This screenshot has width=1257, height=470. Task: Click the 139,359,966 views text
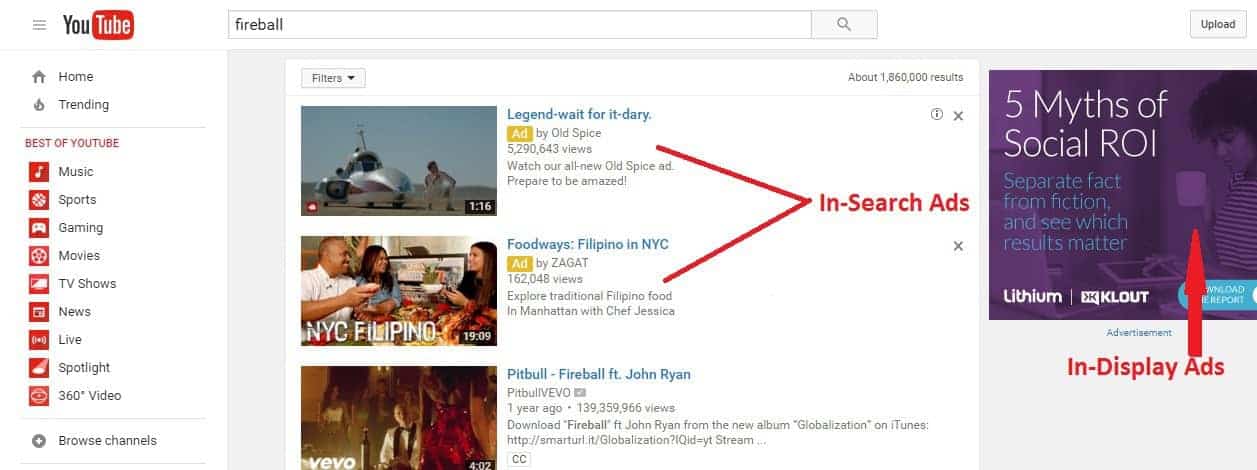pos(626,408)
